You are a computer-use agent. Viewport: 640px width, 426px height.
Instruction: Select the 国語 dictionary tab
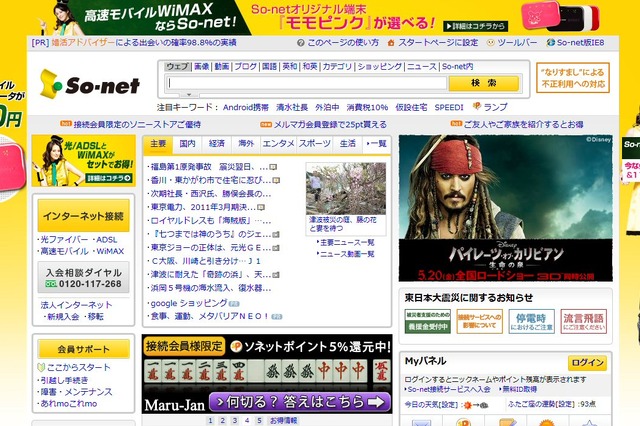tap(269, 66)
